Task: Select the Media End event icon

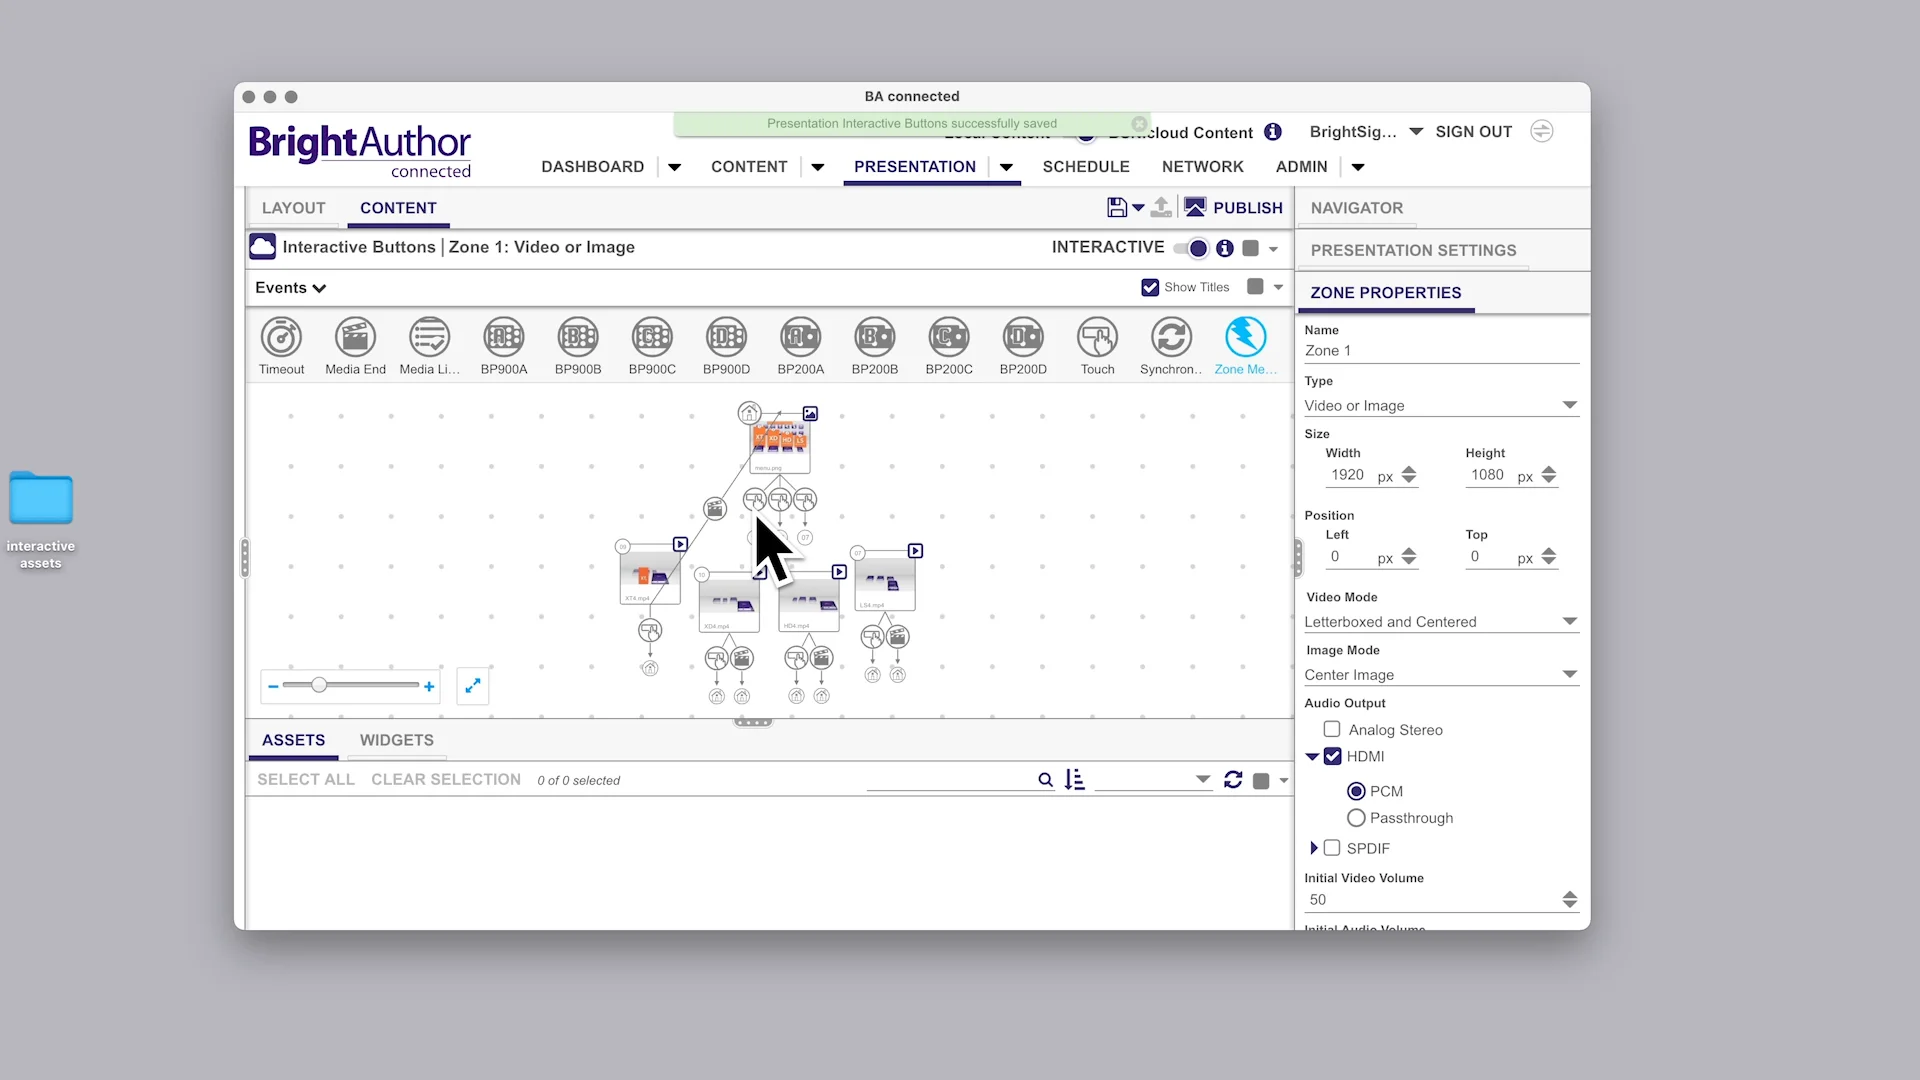Action: (355, 337)
